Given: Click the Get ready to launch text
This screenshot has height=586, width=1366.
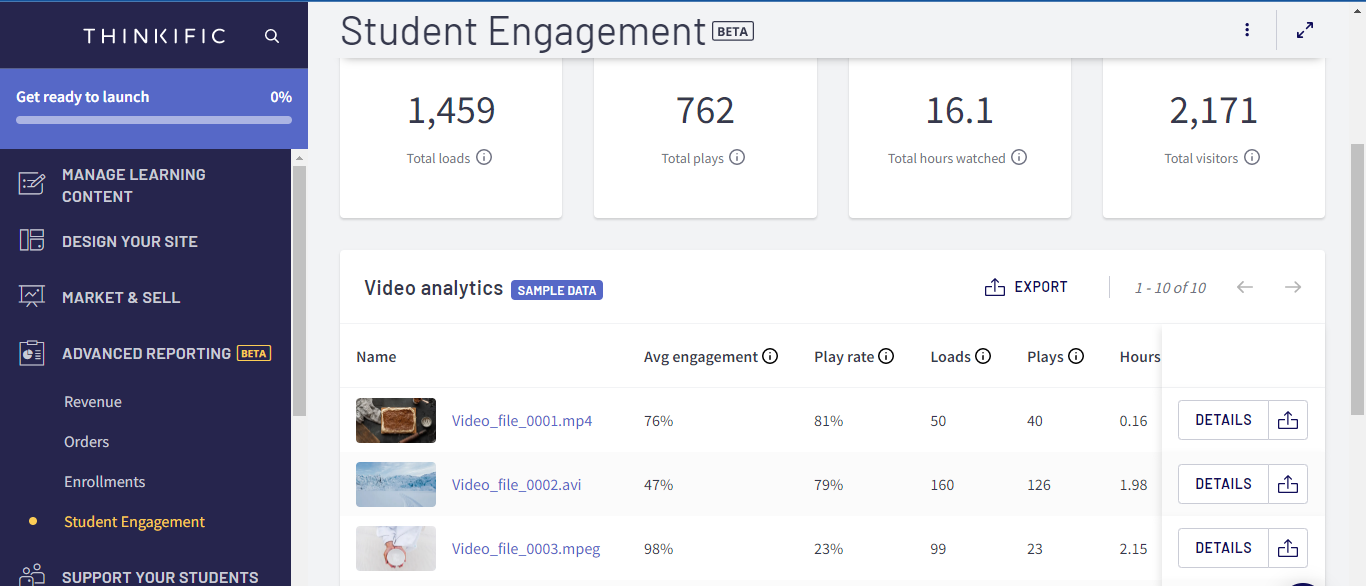Looking at the screenshot, I should 82,97.
